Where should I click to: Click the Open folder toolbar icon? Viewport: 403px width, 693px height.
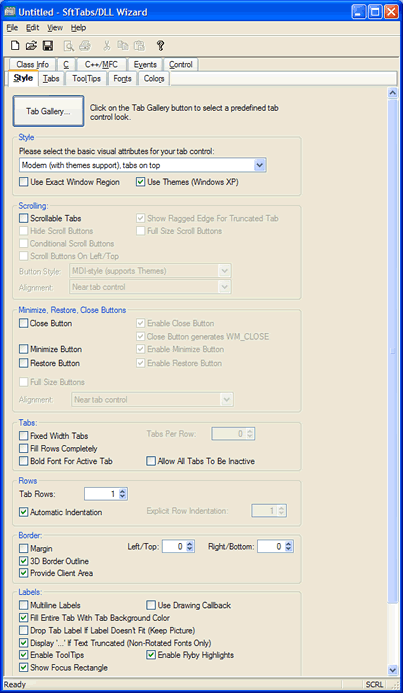[31, 45]
